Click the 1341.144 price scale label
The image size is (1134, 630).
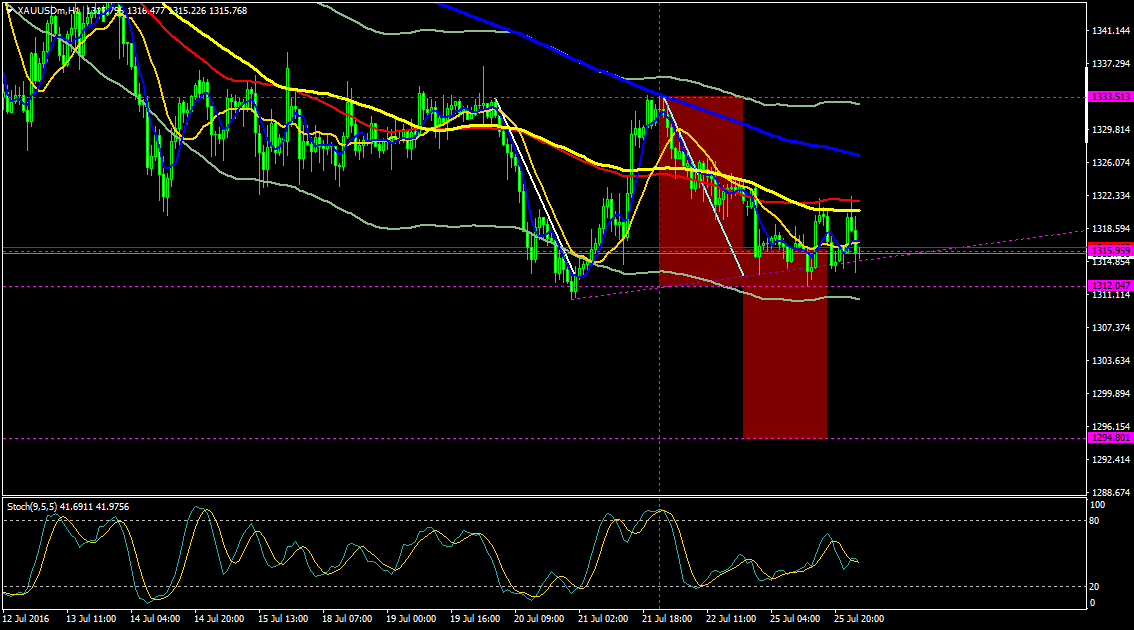1110,31
